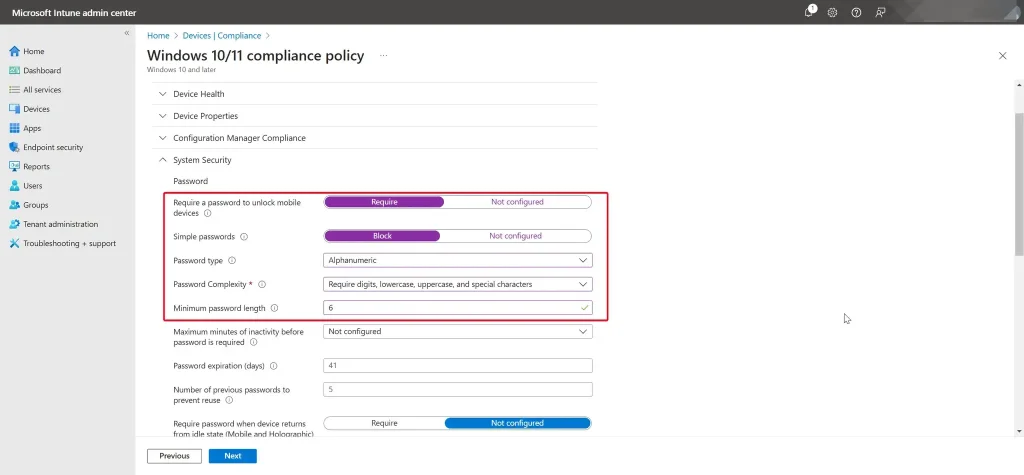1024x475 pixels.
Task: Show info tooltip for Password expiration
Action: point(274,366)
